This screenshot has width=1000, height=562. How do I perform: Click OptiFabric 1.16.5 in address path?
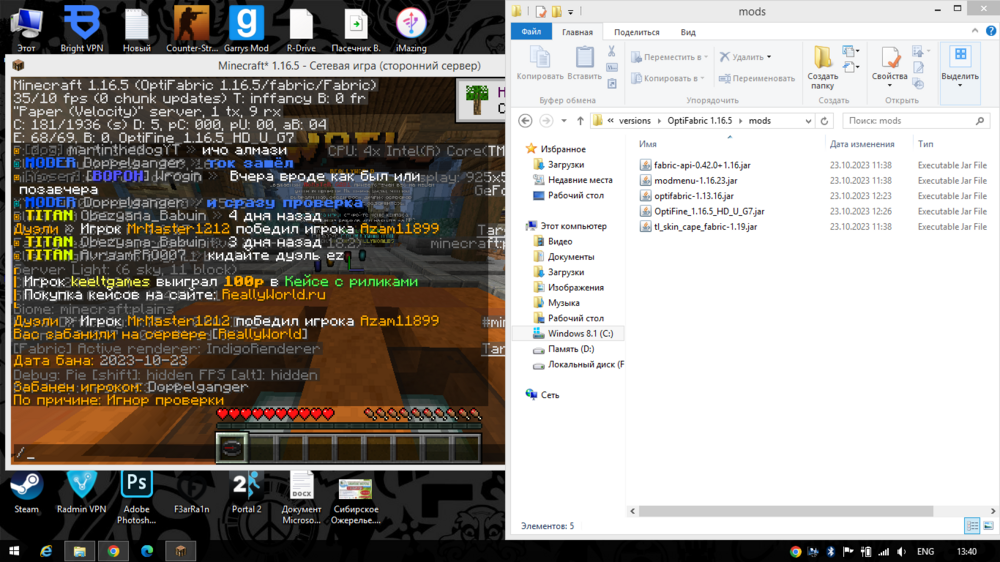tap(700, 121)
